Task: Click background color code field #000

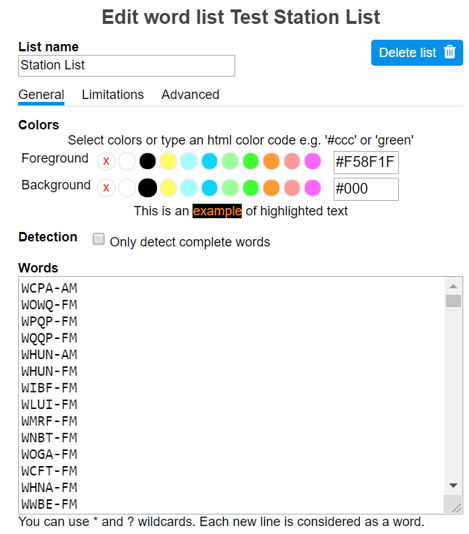Action: click(x=366, y=189)
